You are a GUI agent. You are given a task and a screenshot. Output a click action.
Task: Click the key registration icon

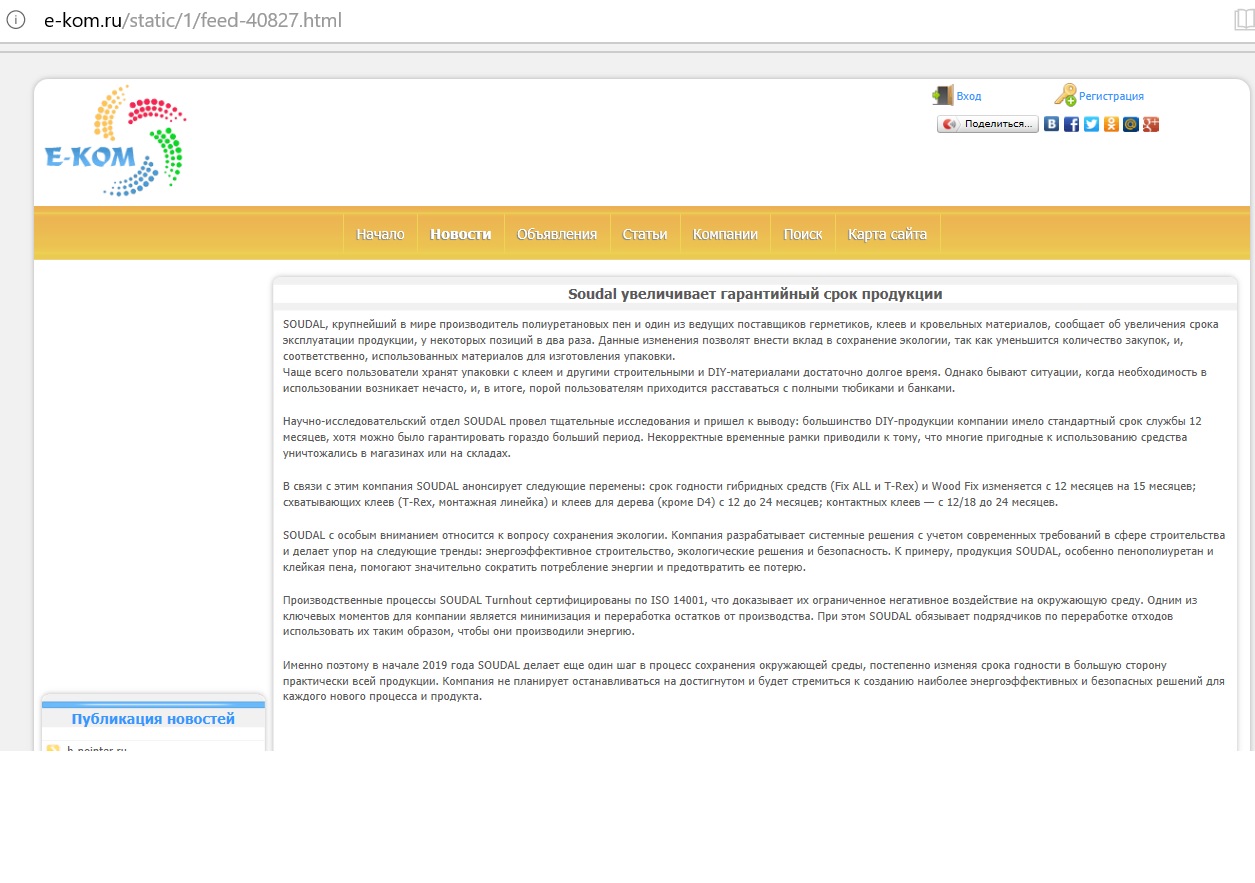[x=1065, y=96]
